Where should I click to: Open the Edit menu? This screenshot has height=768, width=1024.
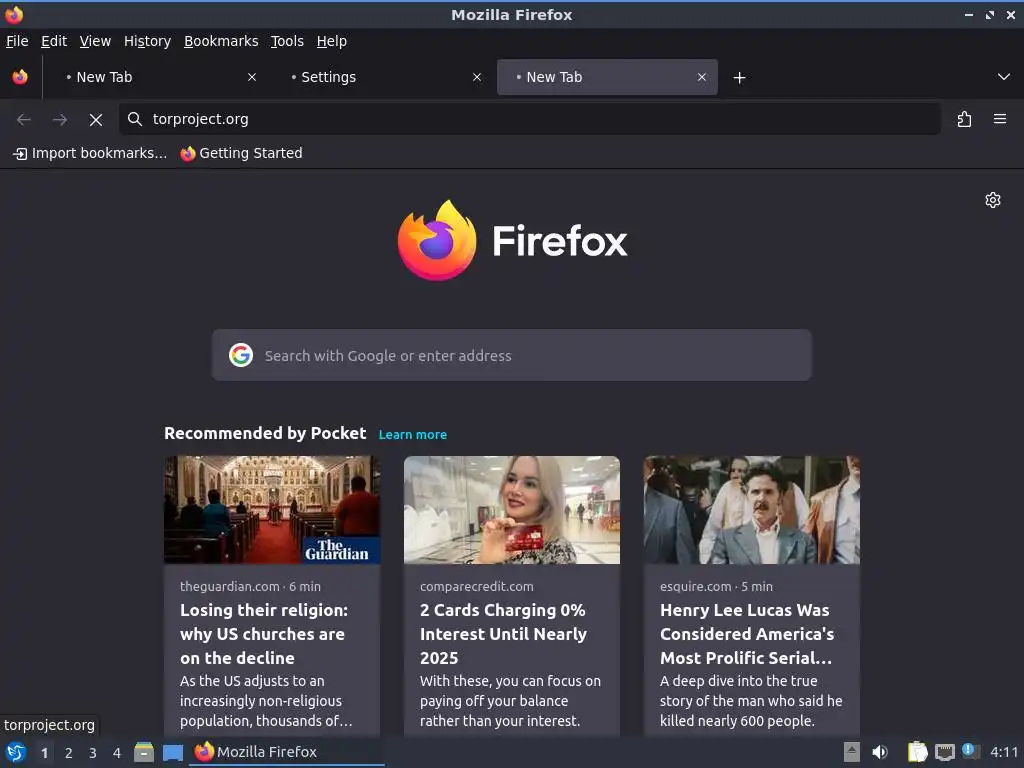point(54,41)
